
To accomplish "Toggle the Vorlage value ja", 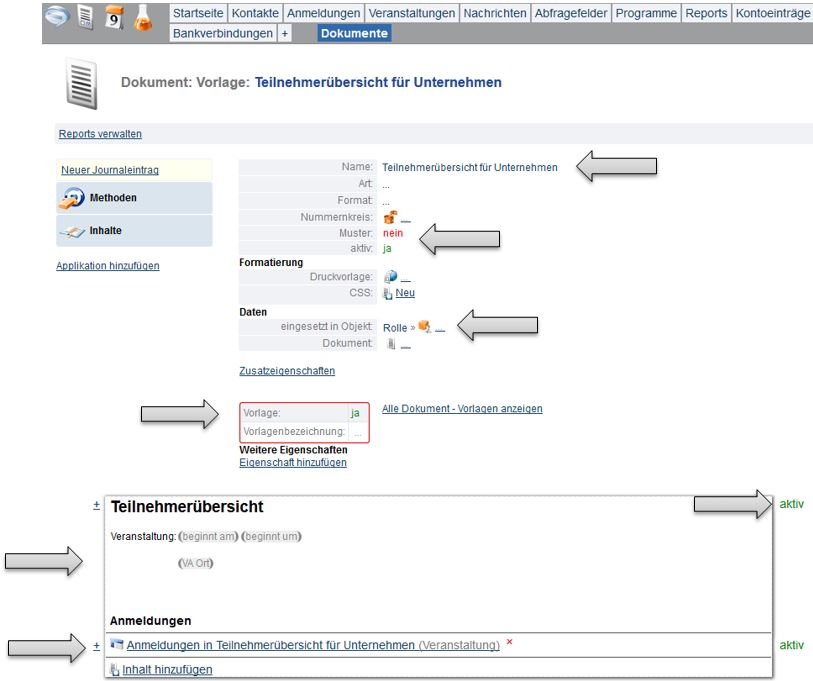I will point(355,413).
